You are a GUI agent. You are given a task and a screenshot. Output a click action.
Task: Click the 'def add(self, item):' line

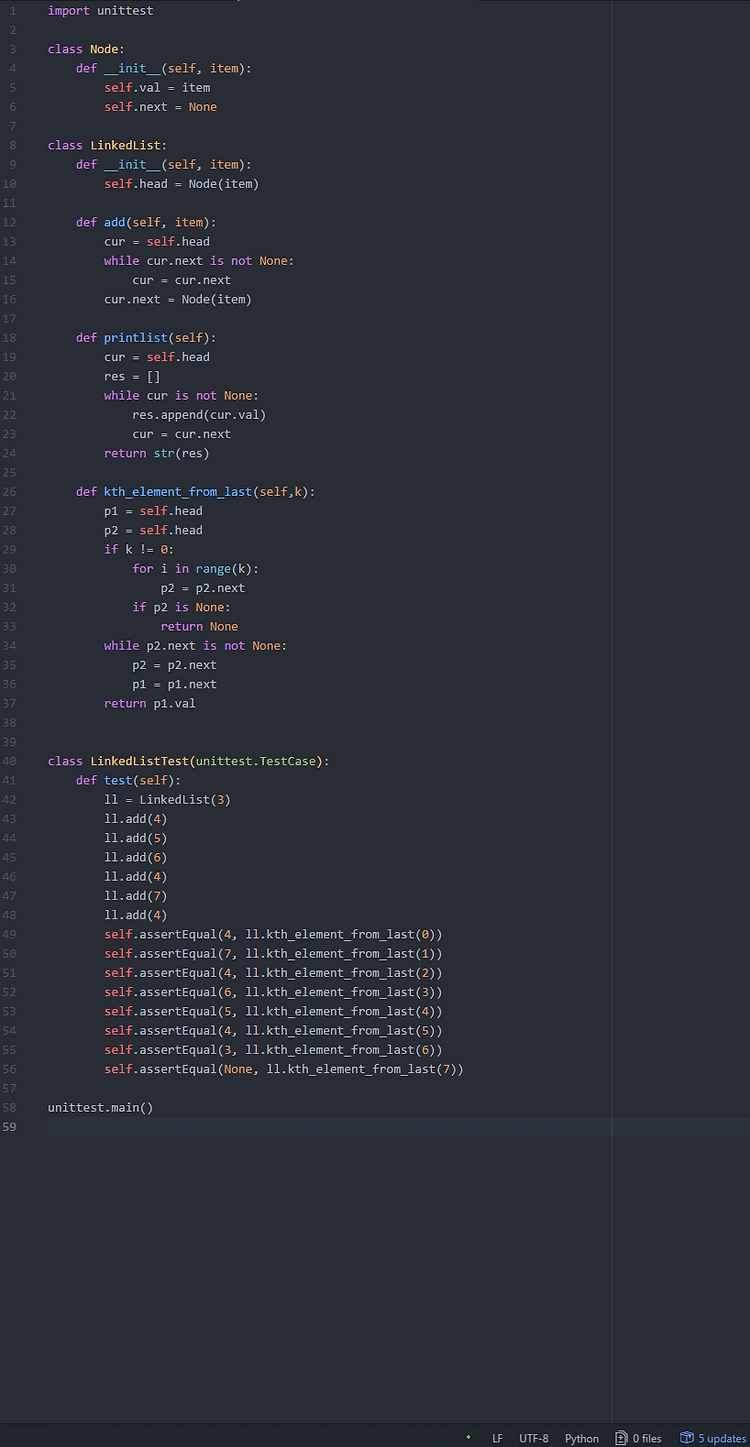146,222
